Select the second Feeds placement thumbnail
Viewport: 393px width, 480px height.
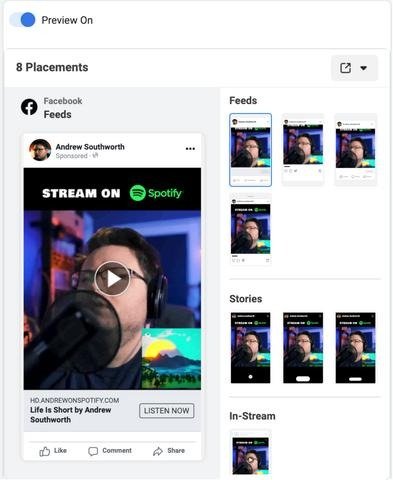point(303,149)
